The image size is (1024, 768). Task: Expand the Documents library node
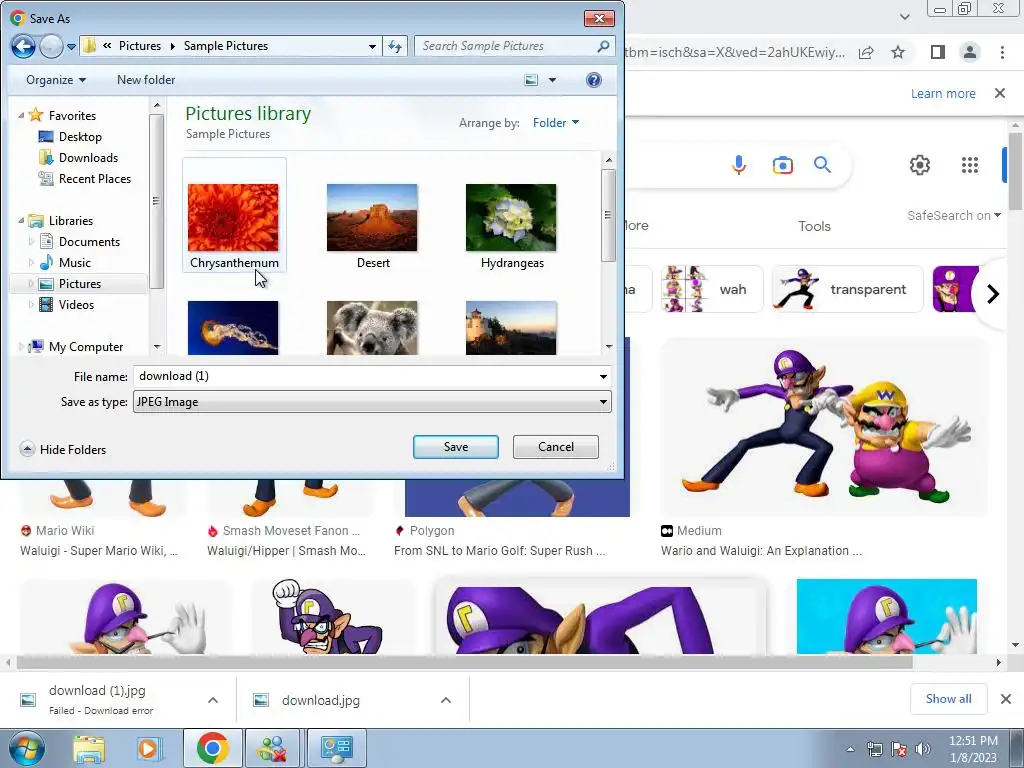[x=31, y=242]
